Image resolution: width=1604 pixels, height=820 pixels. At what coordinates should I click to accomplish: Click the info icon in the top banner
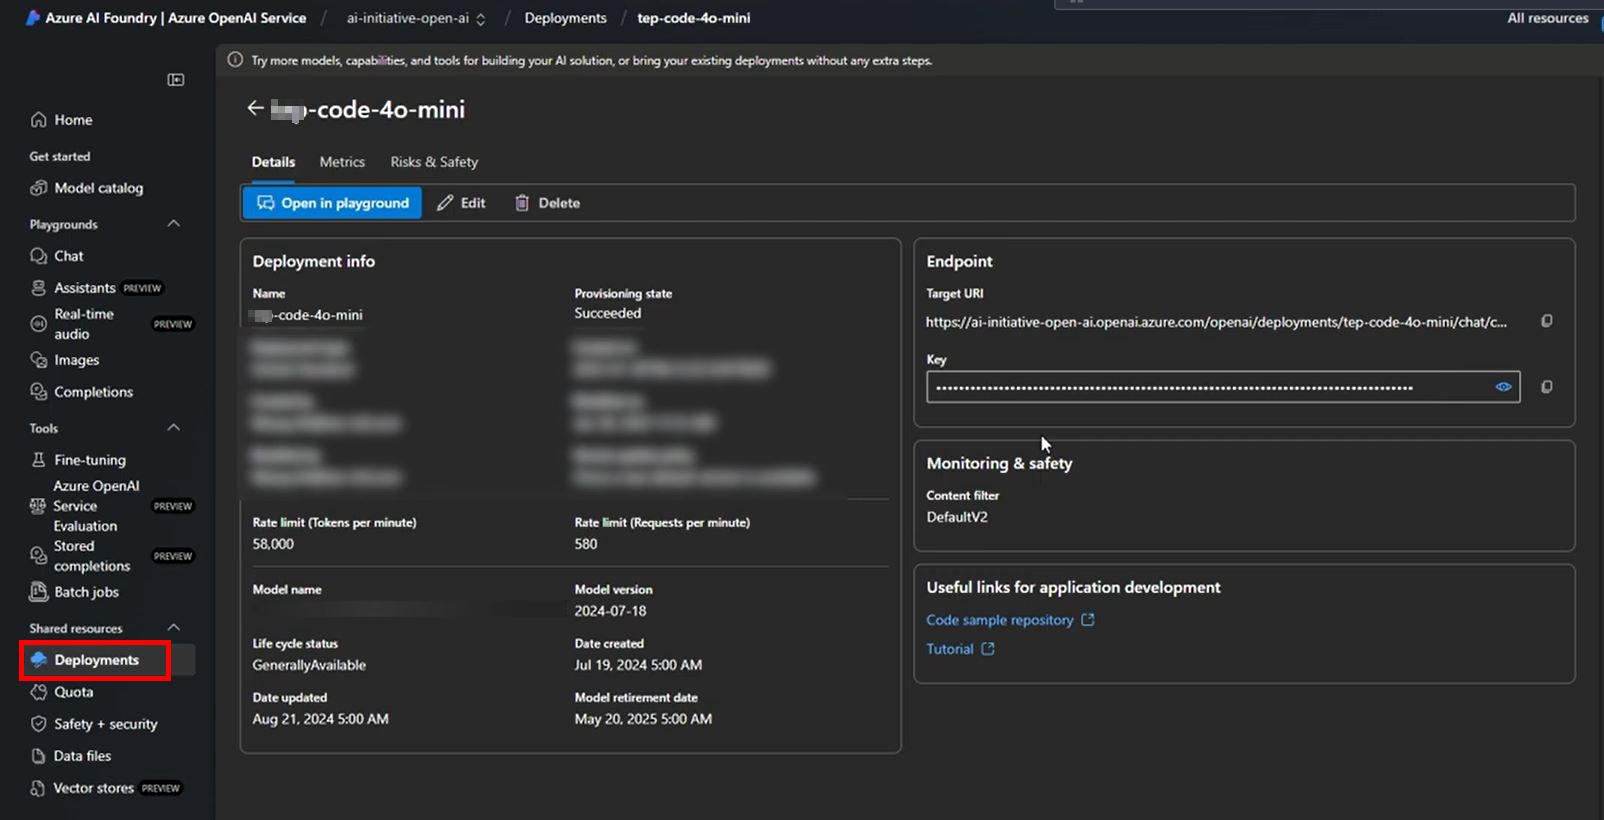(235, 60)
